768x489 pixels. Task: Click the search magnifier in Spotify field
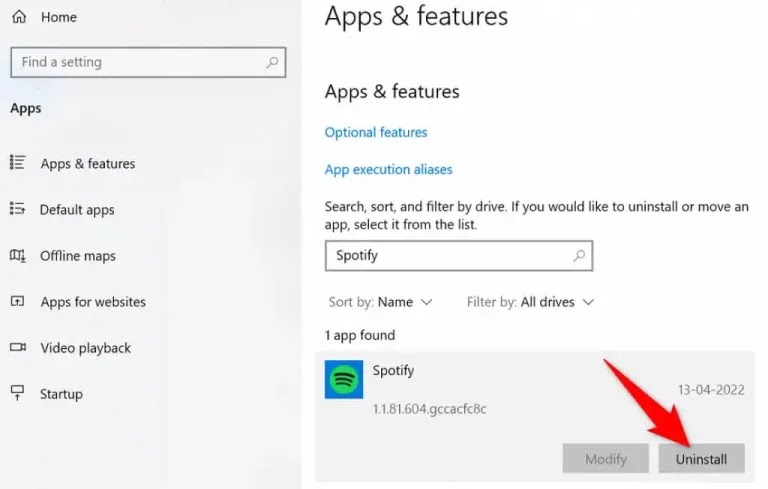coord(579,255)
